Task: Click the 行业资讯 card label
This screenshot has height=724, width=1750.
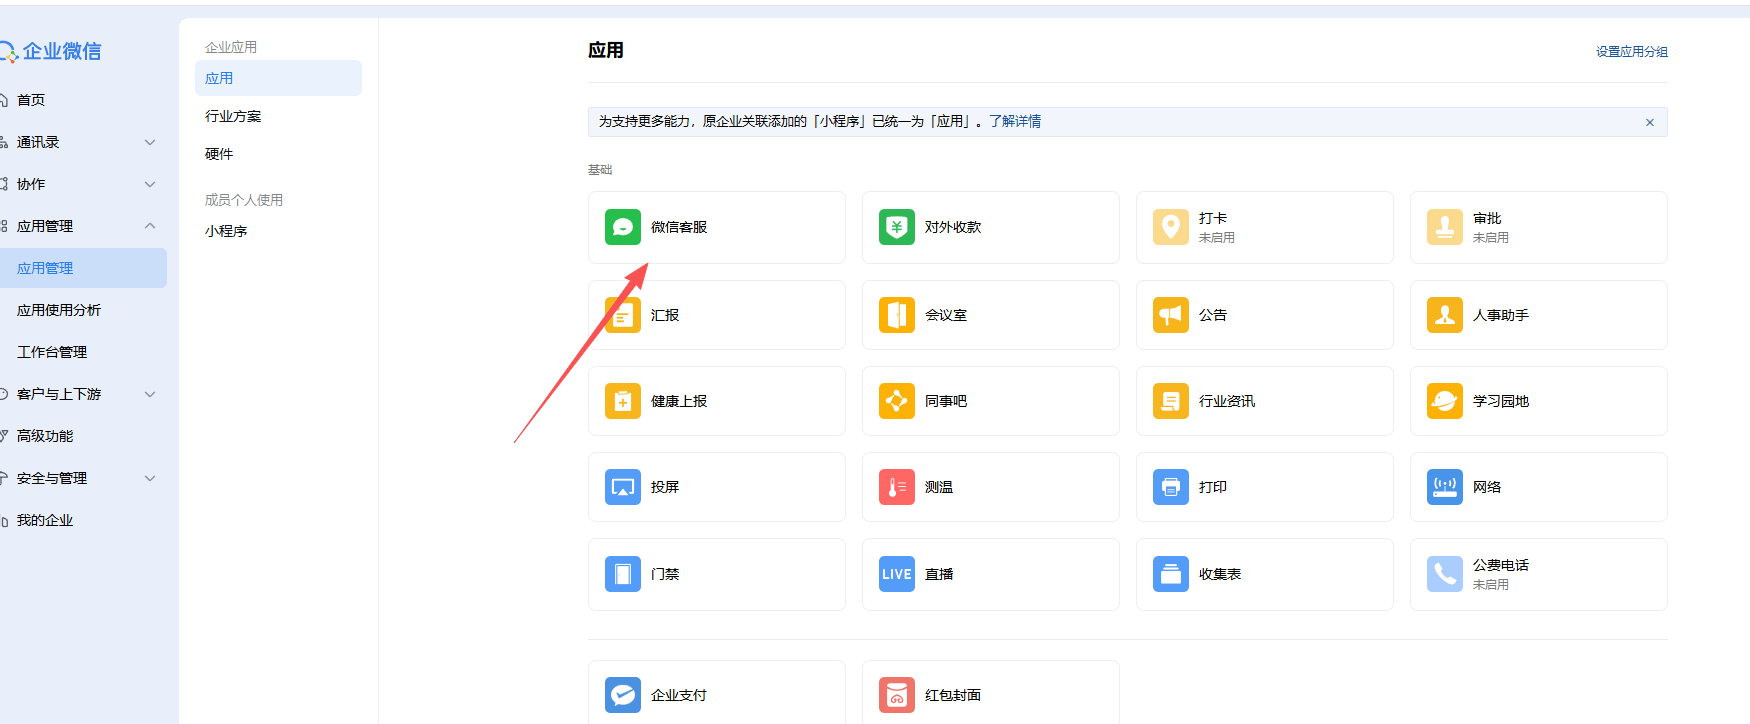Action: click(x=1227, y=401)
